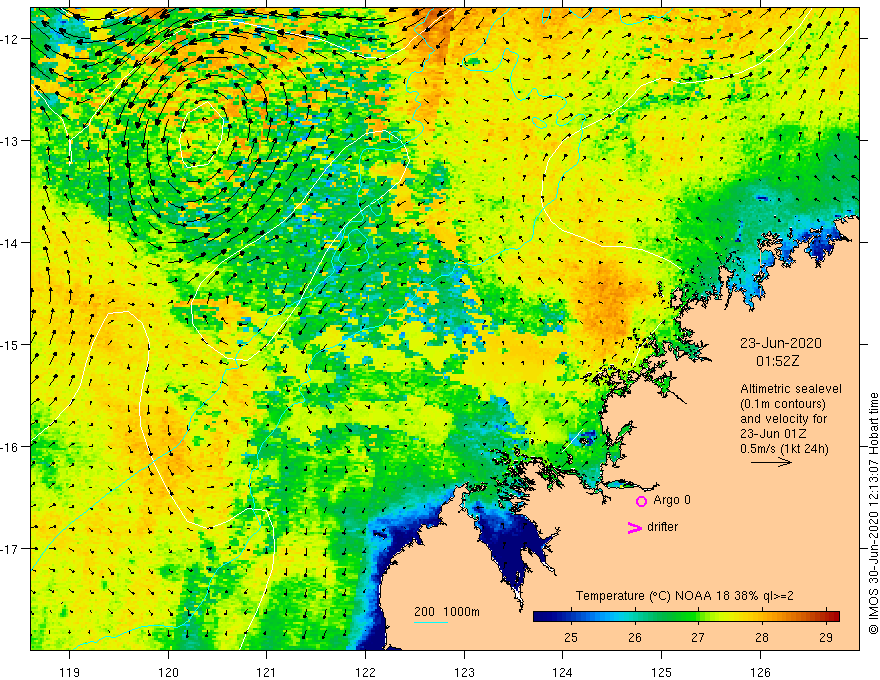The height and width of the screenshot is (680, 880).
Task: Select the '23-Jun-2020' date text
Action: [781, 343]
